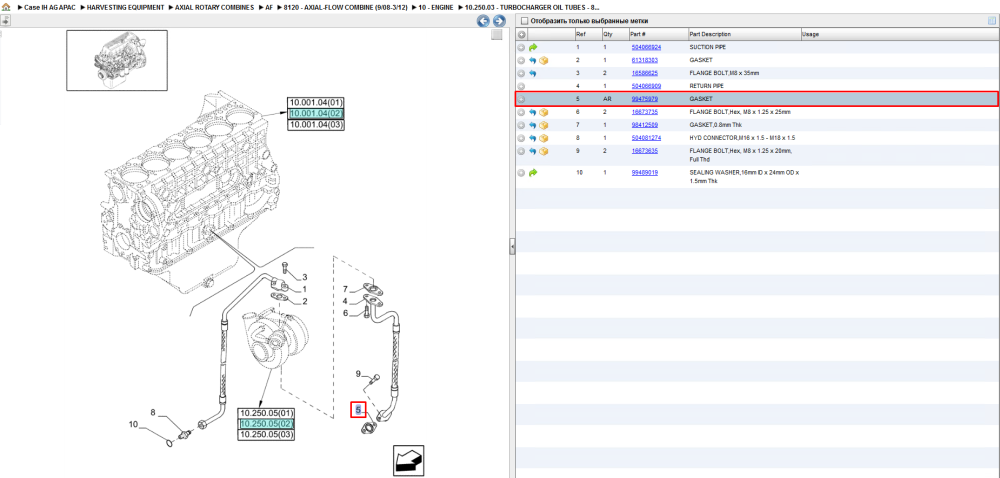Click the package box icon in the ref 6 row

[x=544, y=112]
